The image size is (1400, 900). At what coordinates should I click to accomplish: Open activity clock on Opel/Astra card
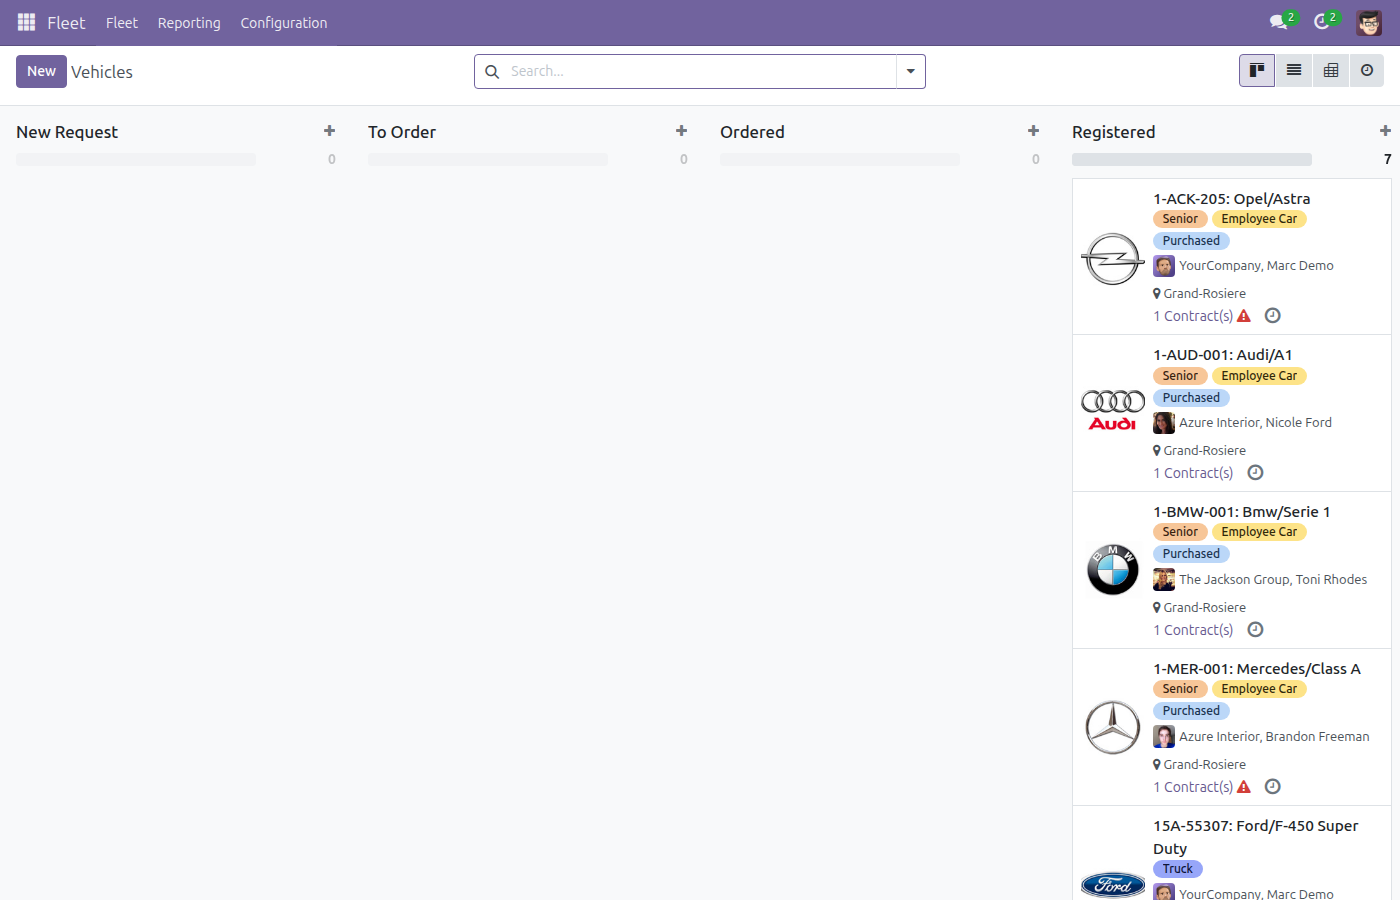1273,316
